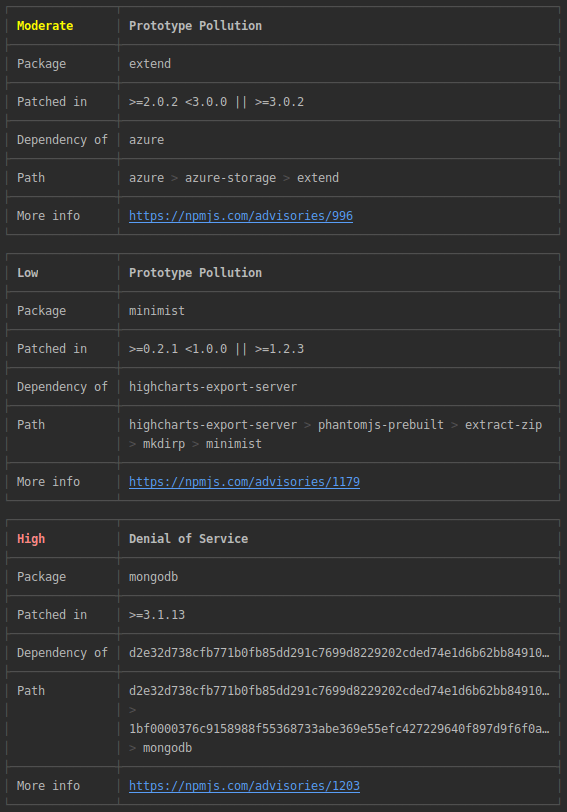Click 'phantomjs-prebuilt' in the path
Viewport: 567px width, 812px height.
(381, 425)
